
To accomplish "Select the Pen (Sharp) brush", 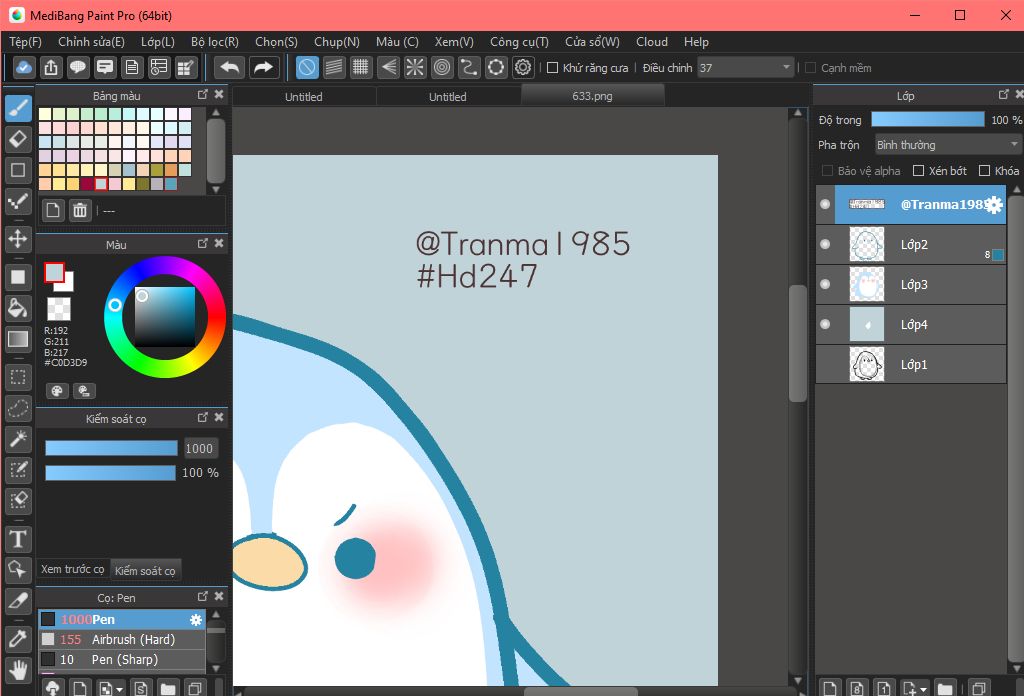I will point(122,659).
